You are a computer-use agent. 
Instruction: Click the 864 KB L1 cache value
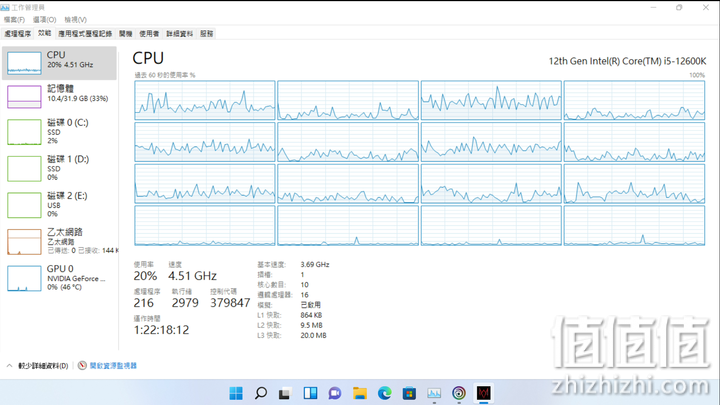coord(311,315)
